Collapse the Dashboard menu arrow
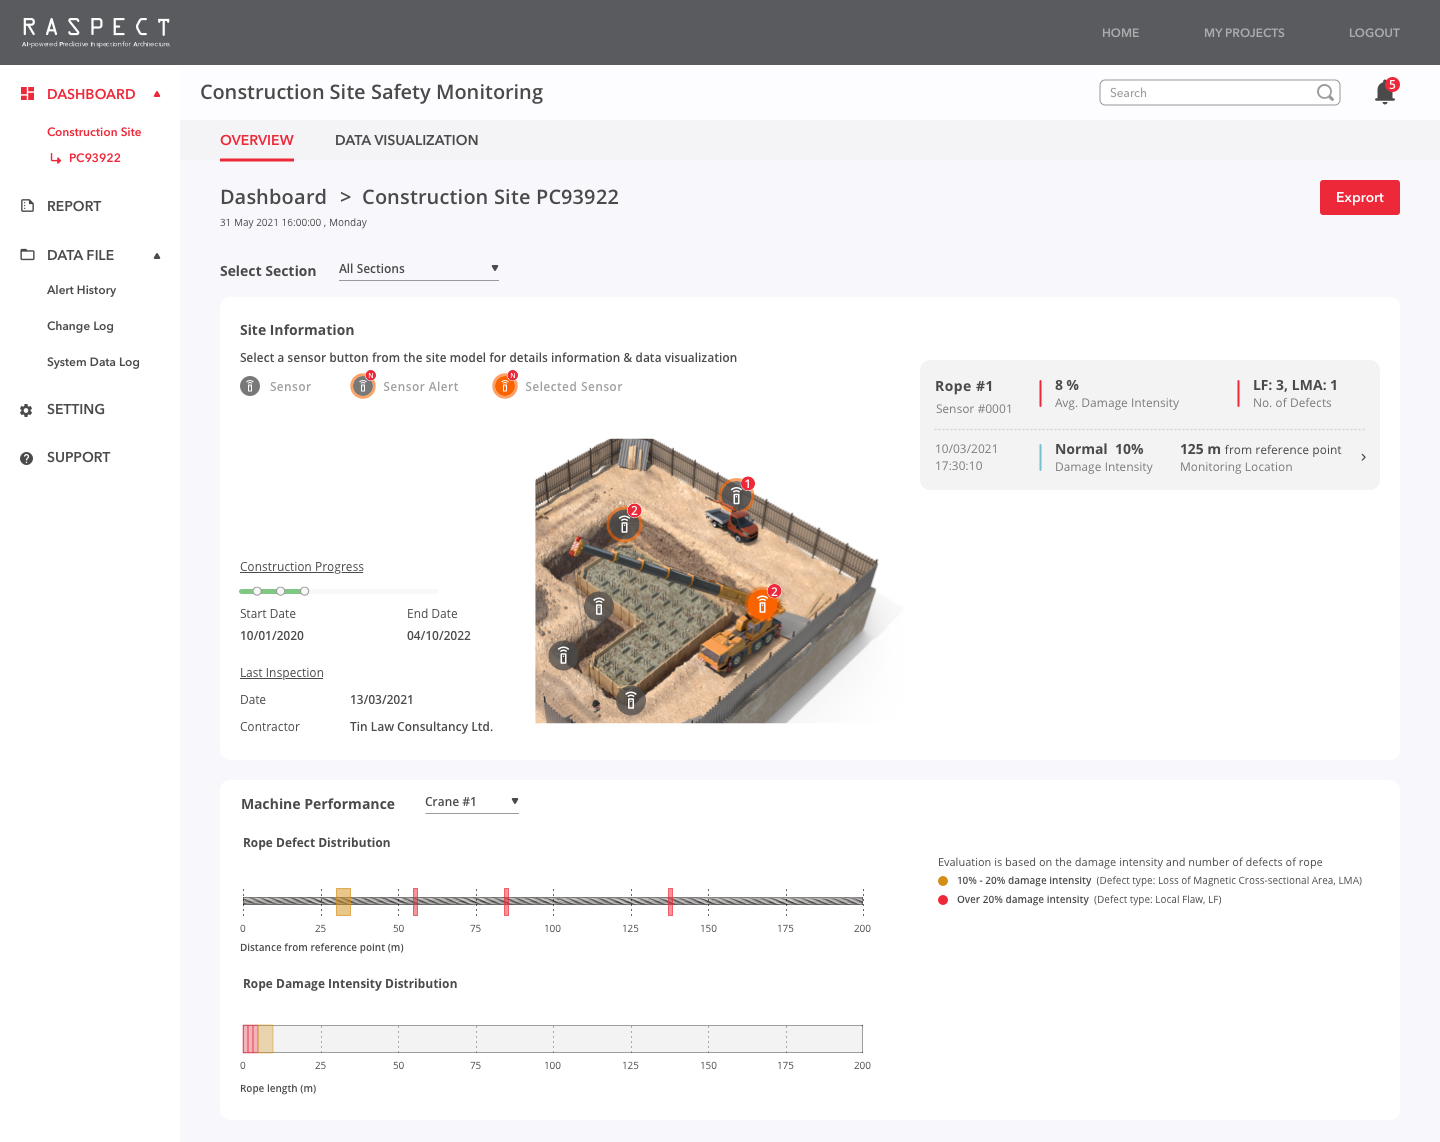Image resolution: width=1440 pixels, height=1142 pixels. click(x=157, y=94)
